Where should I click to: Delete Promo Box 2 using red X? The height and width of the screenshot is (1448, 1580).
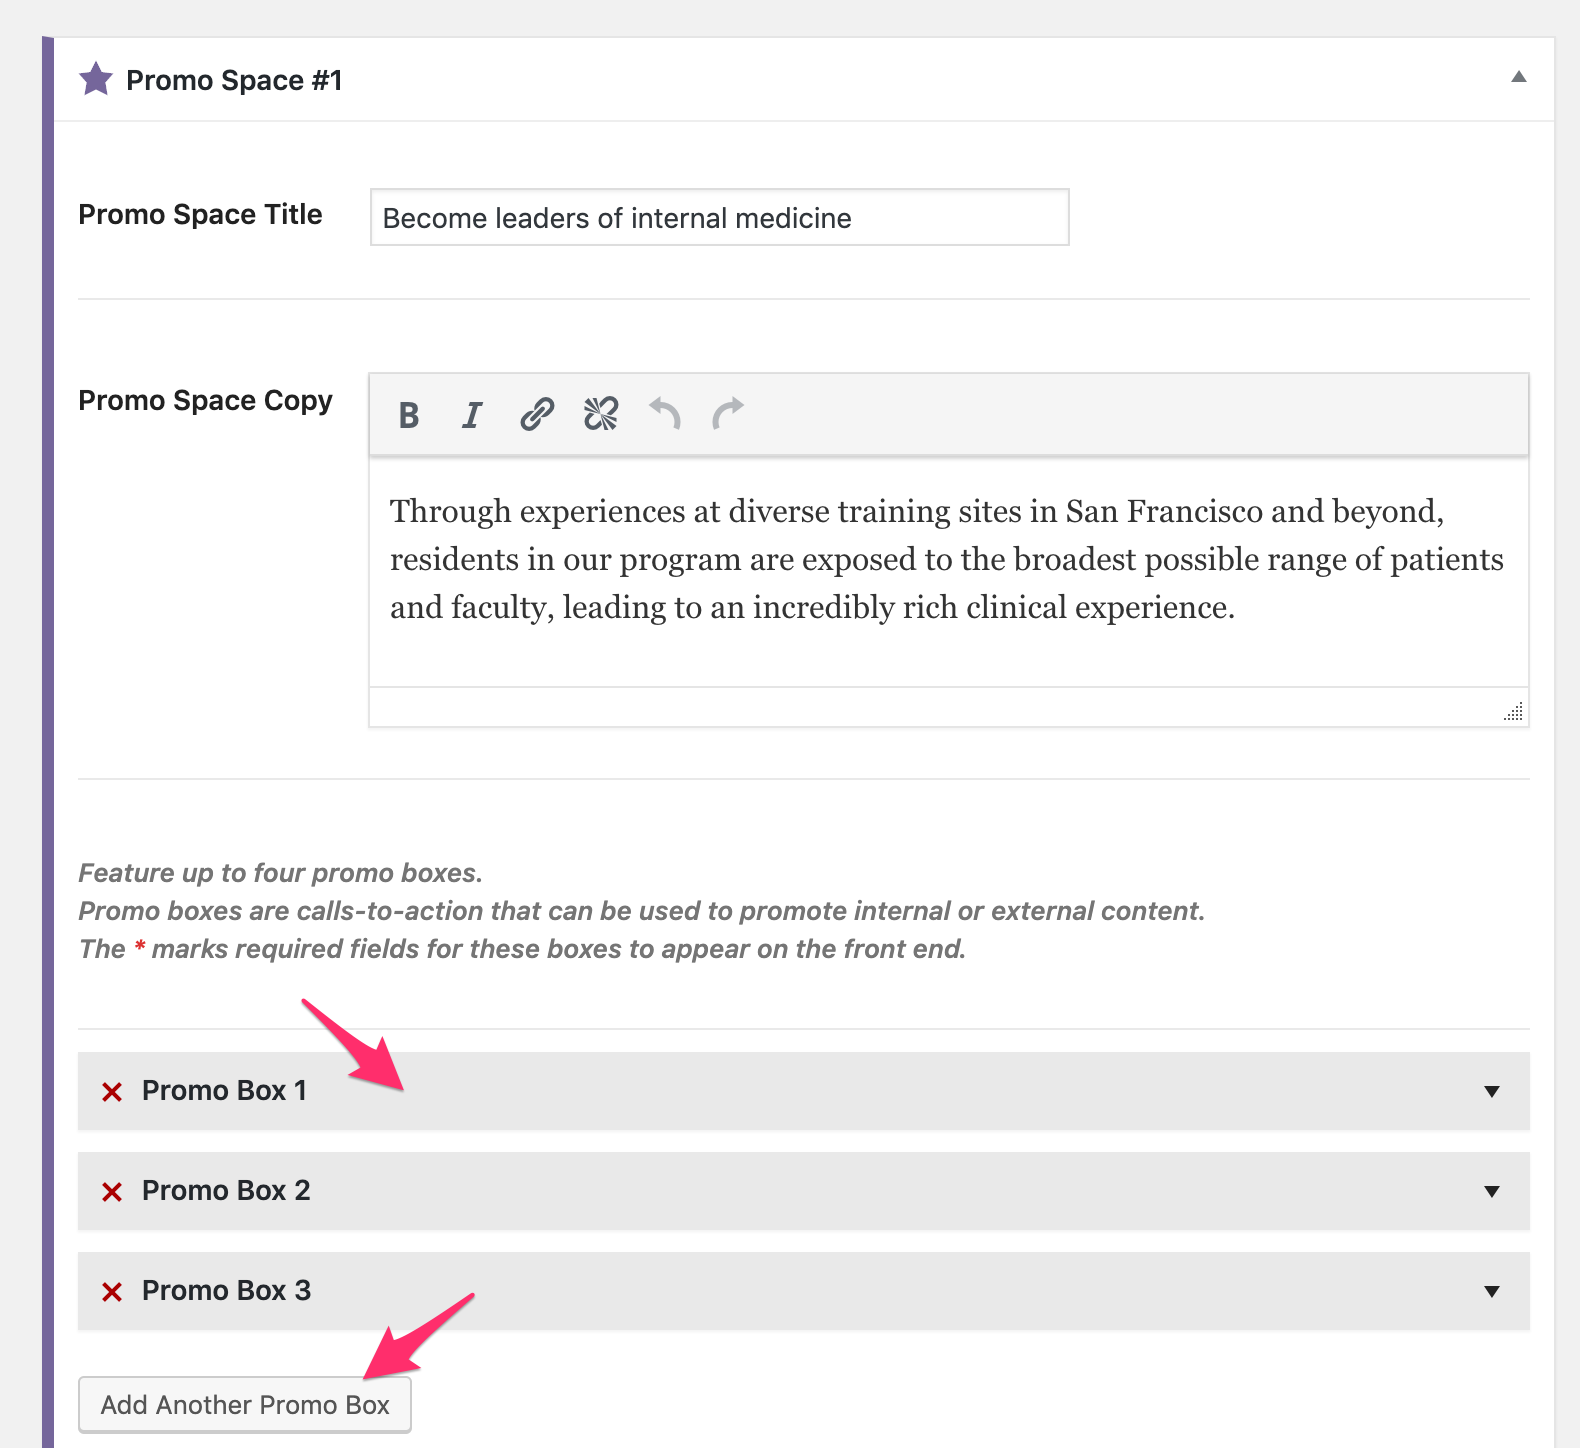click(x=112, y=1192)
